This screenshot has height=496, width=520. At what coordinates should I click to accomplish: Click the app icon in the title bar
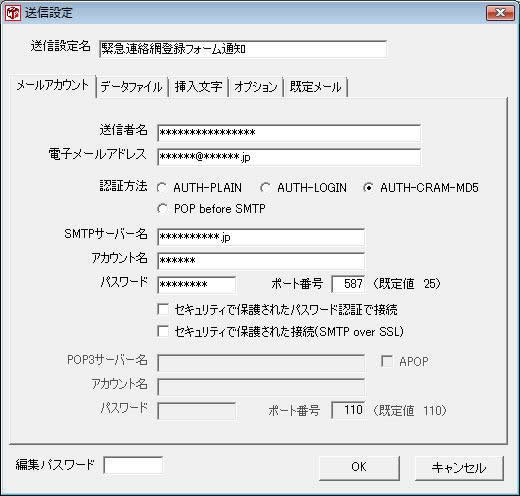(x=13, y=13)
